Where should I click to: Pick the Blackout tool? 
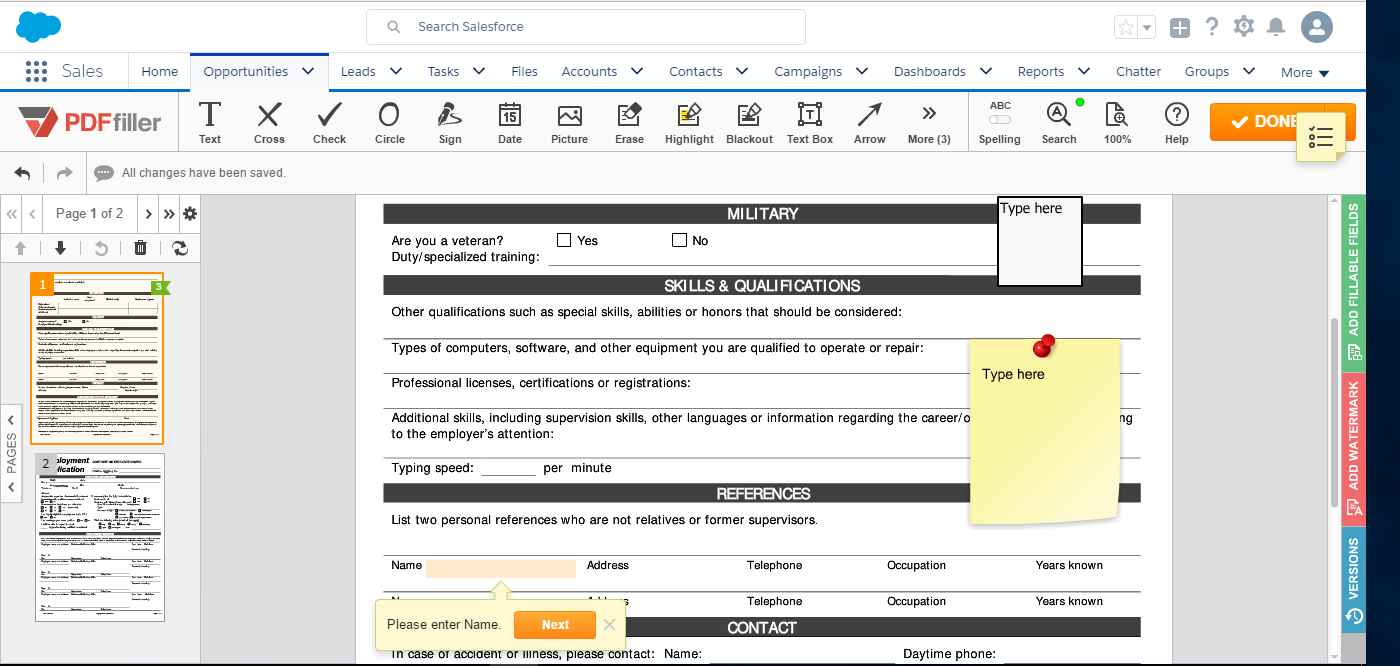(x=750, y=123)
